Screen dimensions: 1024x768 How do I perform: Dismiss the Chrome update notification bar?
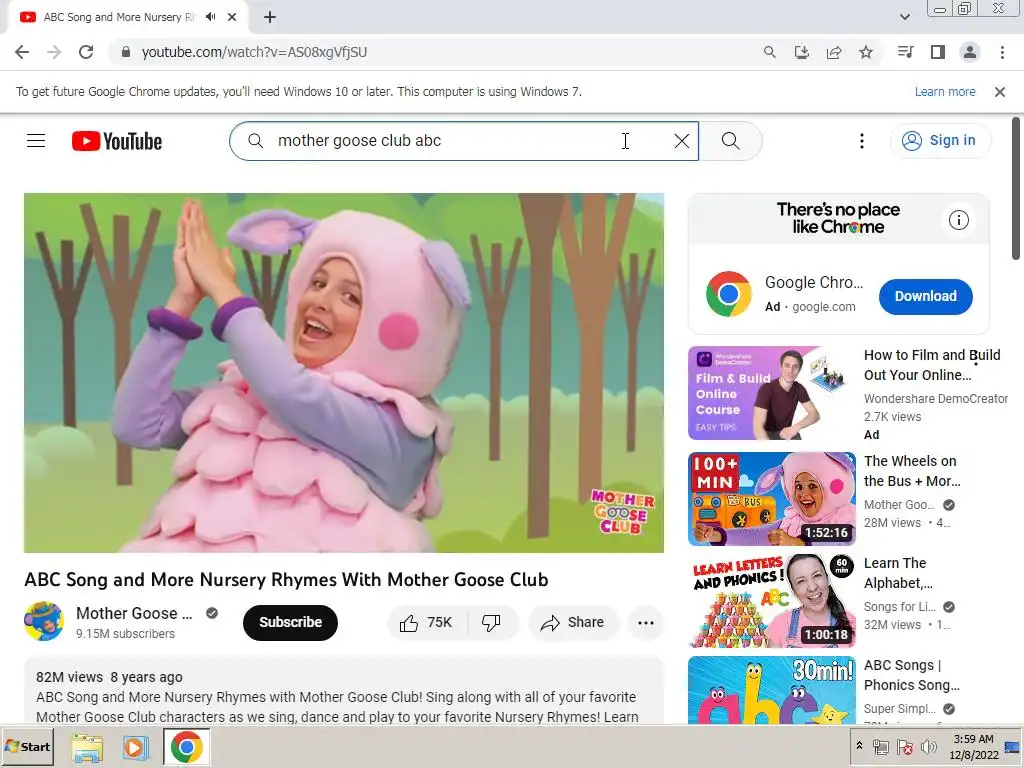click(x=999, y=92)
